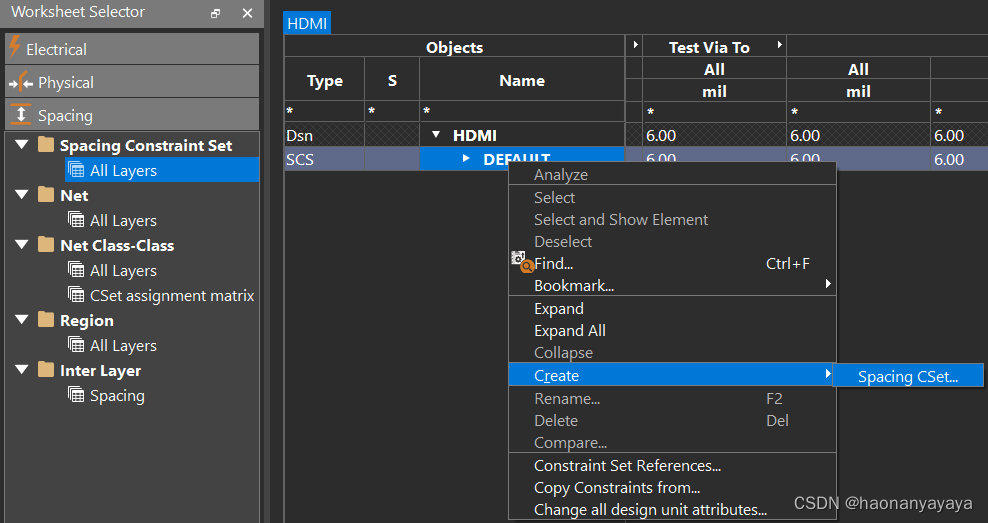
Task: Choose Rename from the context menu
Action: coord(672,398)
